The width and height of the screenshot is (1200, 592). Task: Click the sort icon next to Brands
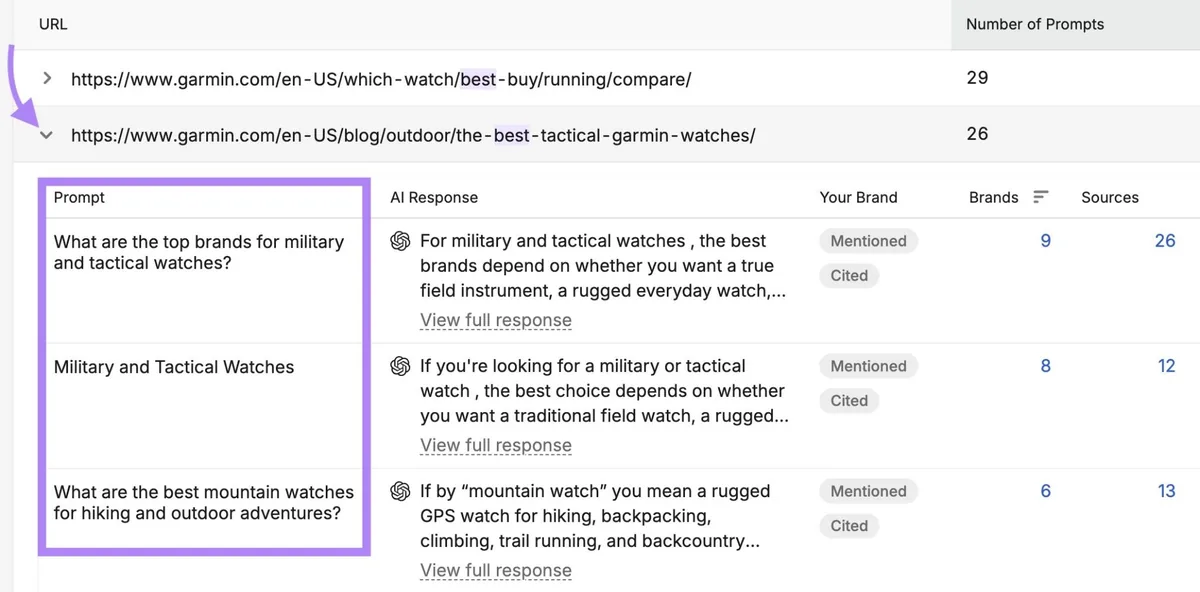click(1041, 197)
